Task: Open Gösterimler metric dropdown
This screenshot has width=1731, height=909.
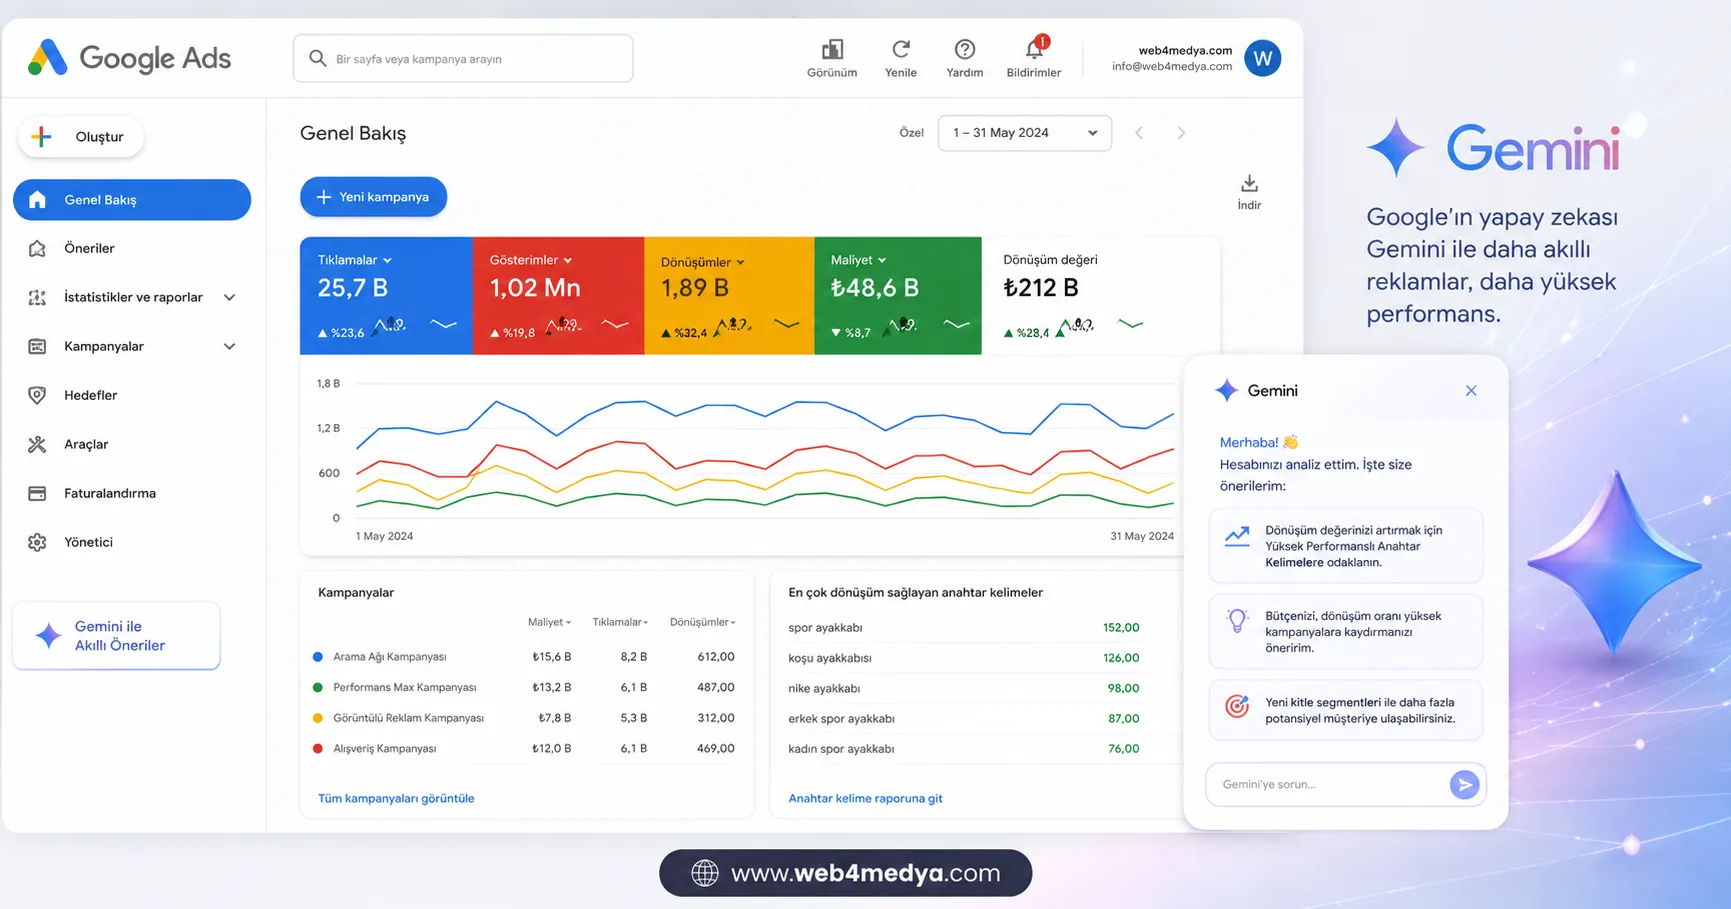Action: coord(531,260)
